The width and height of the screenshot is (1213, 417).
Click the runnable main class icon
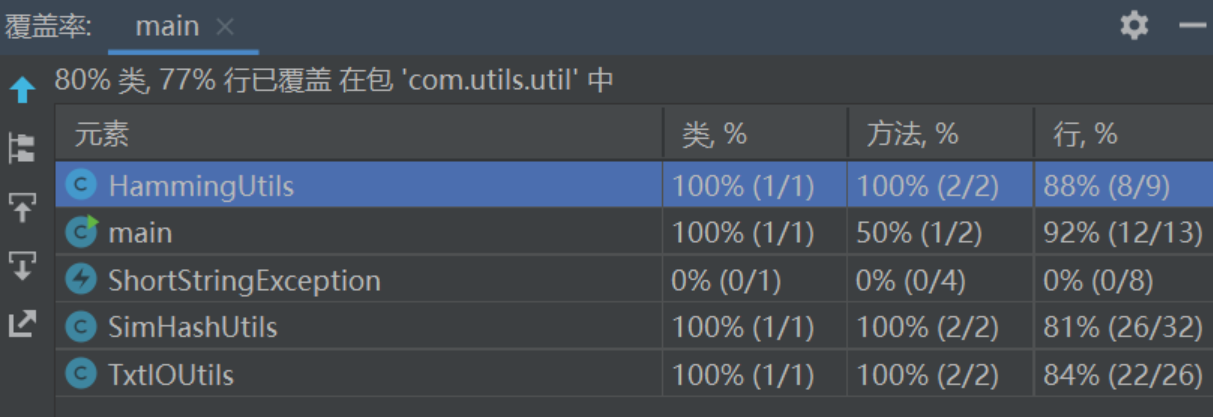pyautogui.click(x=80, y=232)
